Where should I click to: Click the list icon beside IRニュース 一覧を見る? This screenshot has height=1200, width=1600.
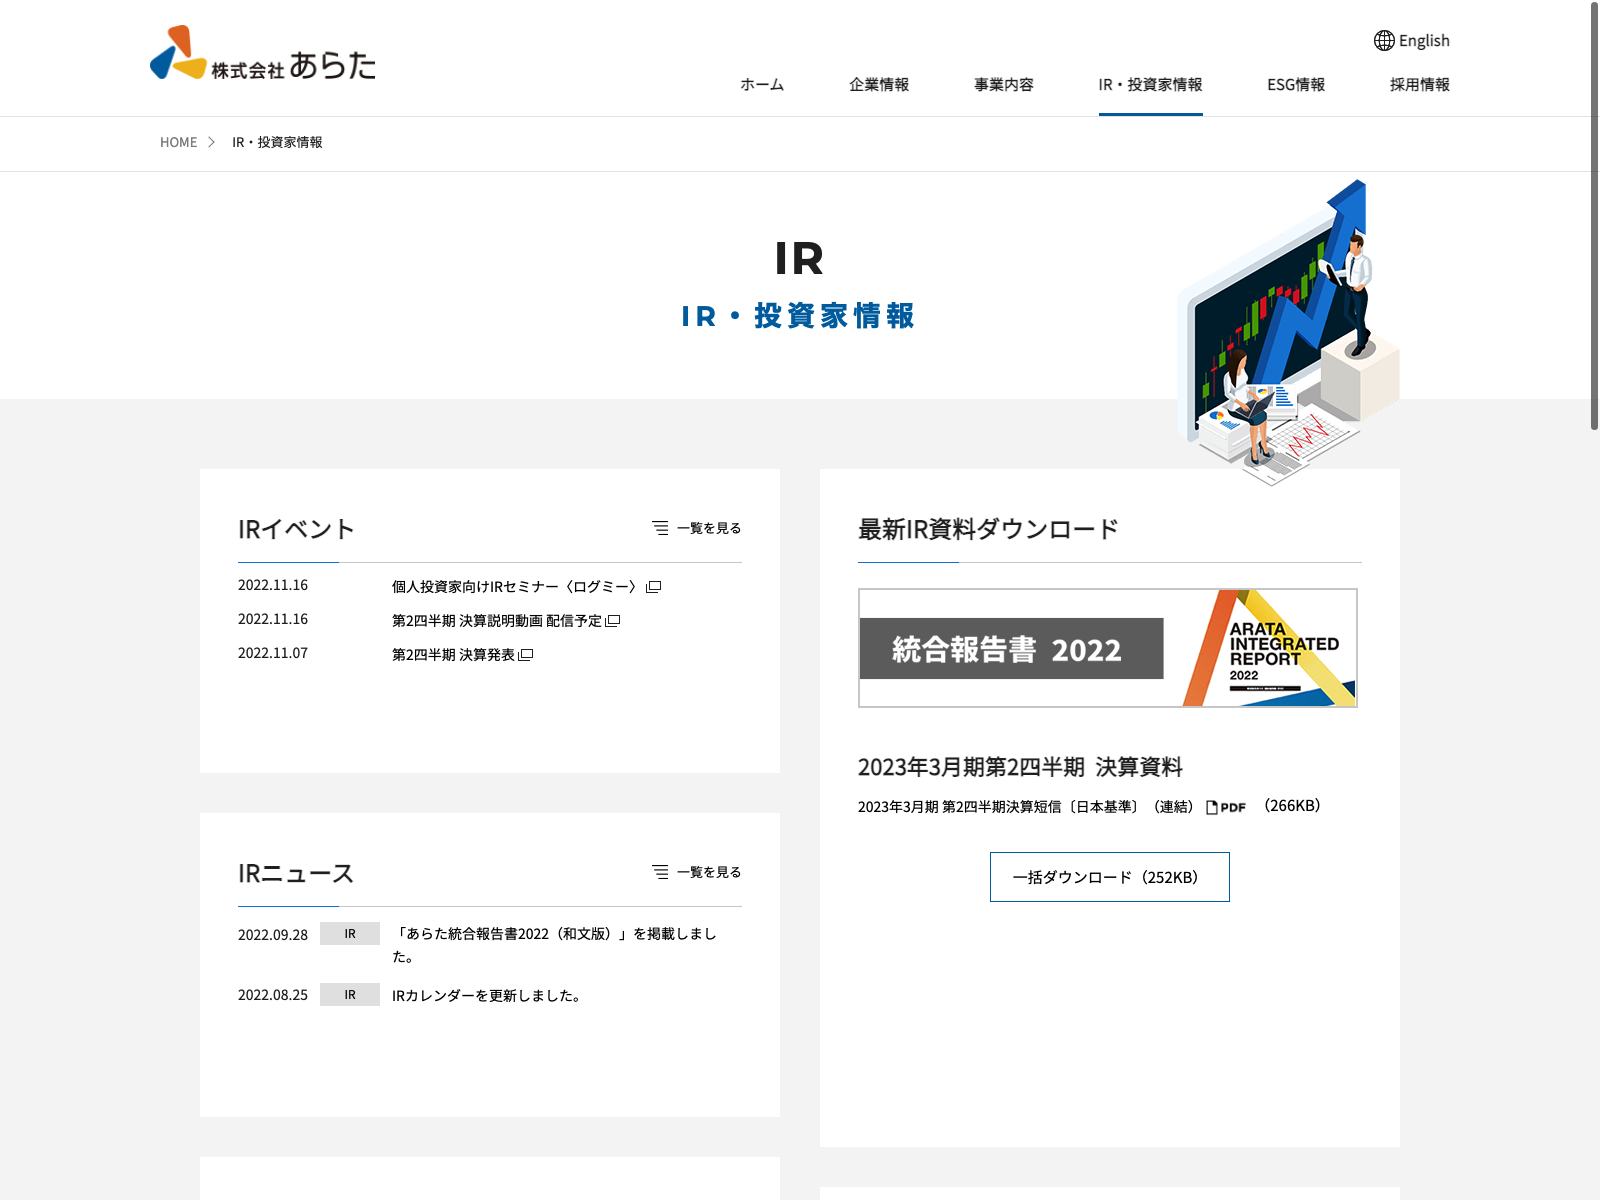pos(660,872)
